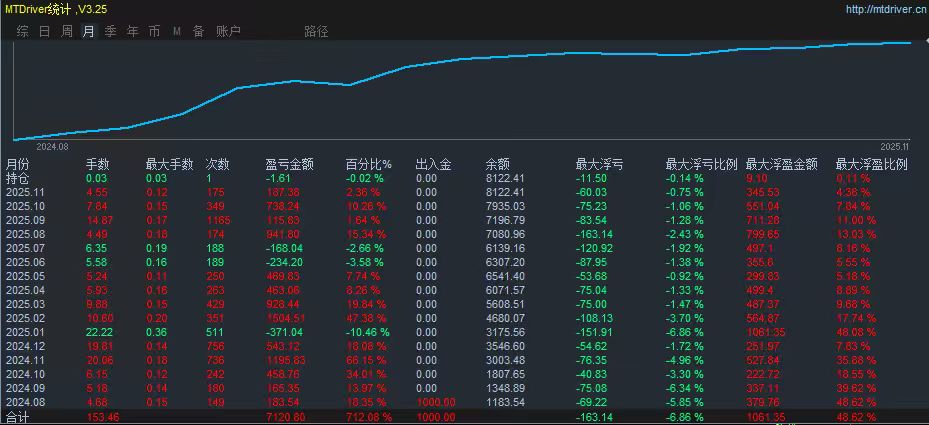
Task: Select the 2025.09 month row
Action: (464, 220)
